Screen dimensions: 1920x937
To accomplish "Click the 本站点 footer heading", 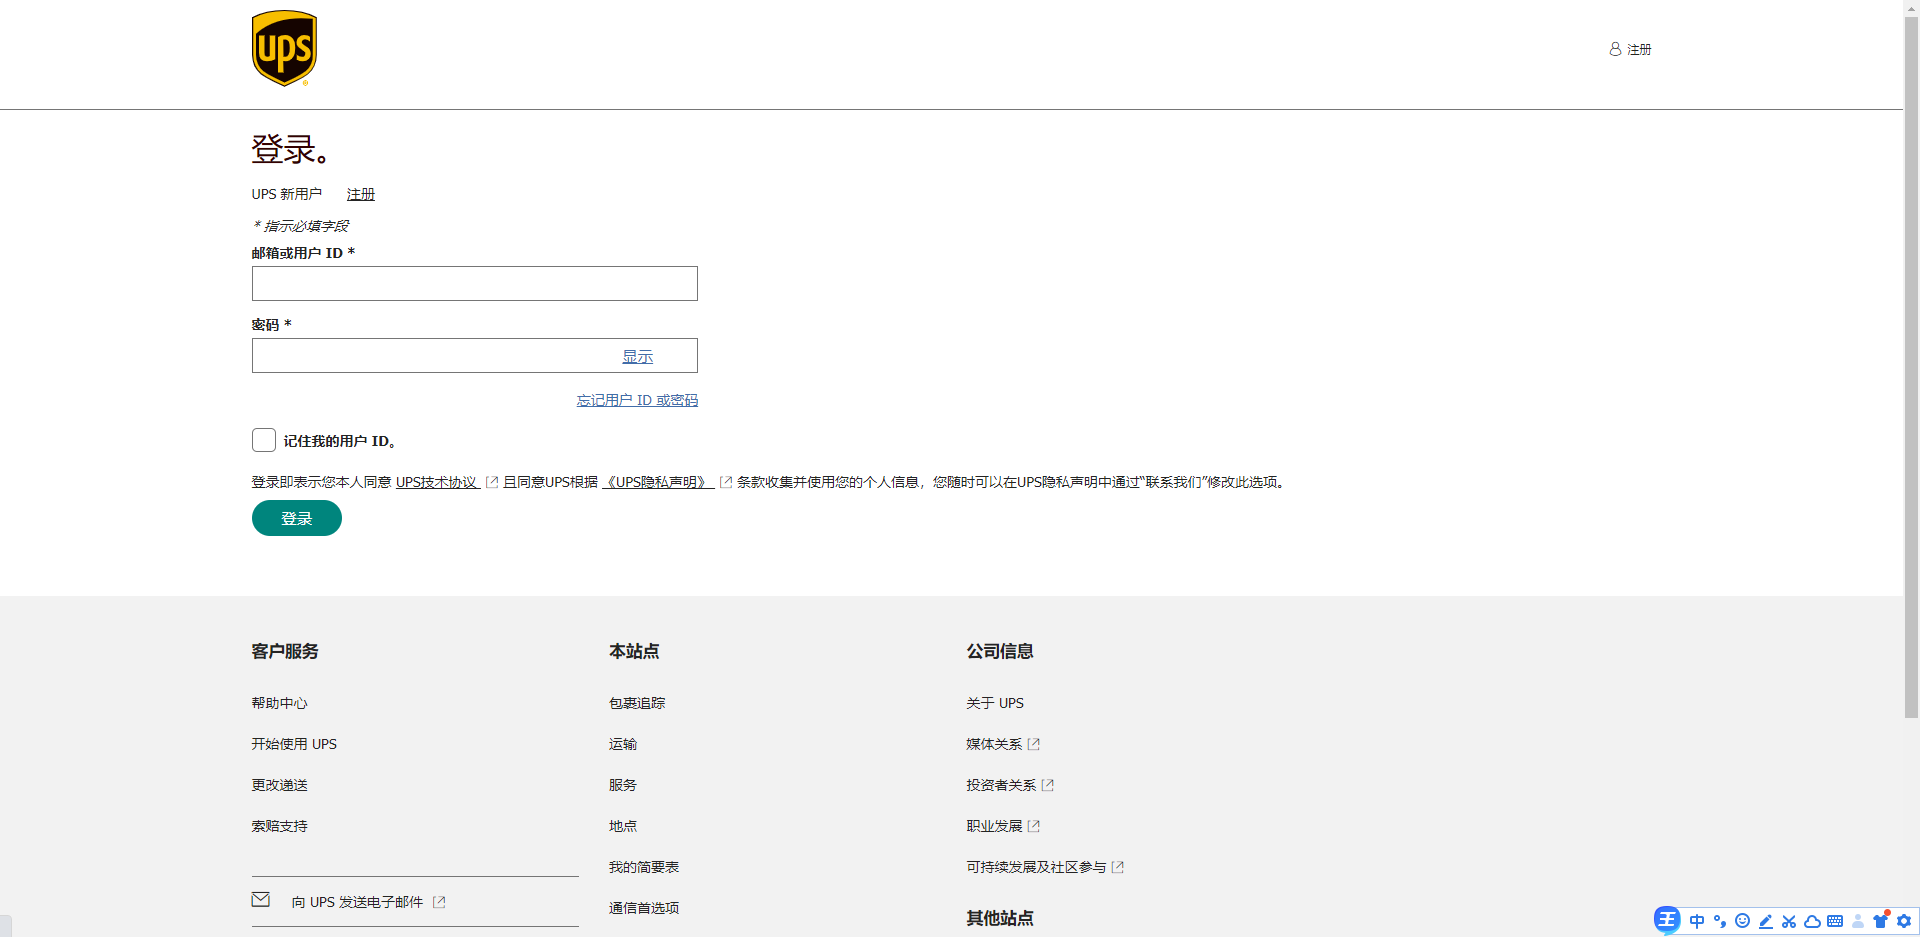I will point(634,651).
